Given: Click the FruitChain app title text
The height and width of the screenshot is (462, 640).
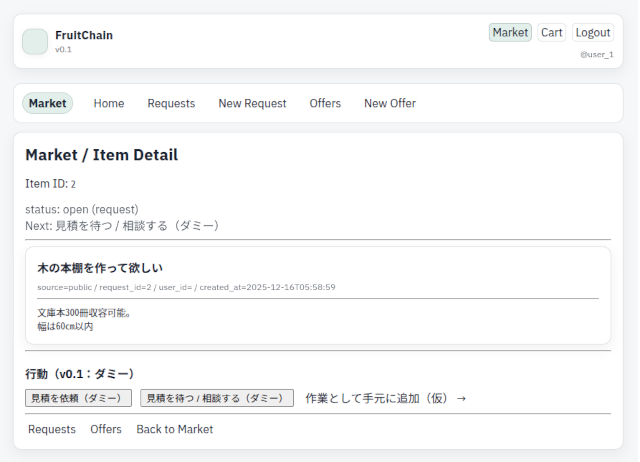Looking at the screenshot, I should (84, 35).
